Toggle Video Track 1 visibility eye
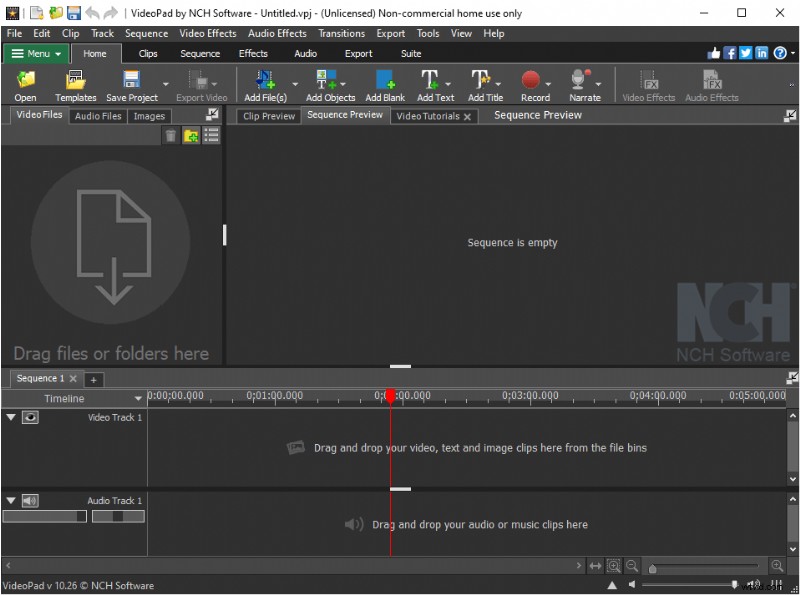The image size is (800, 595). (x=28, y=417)
